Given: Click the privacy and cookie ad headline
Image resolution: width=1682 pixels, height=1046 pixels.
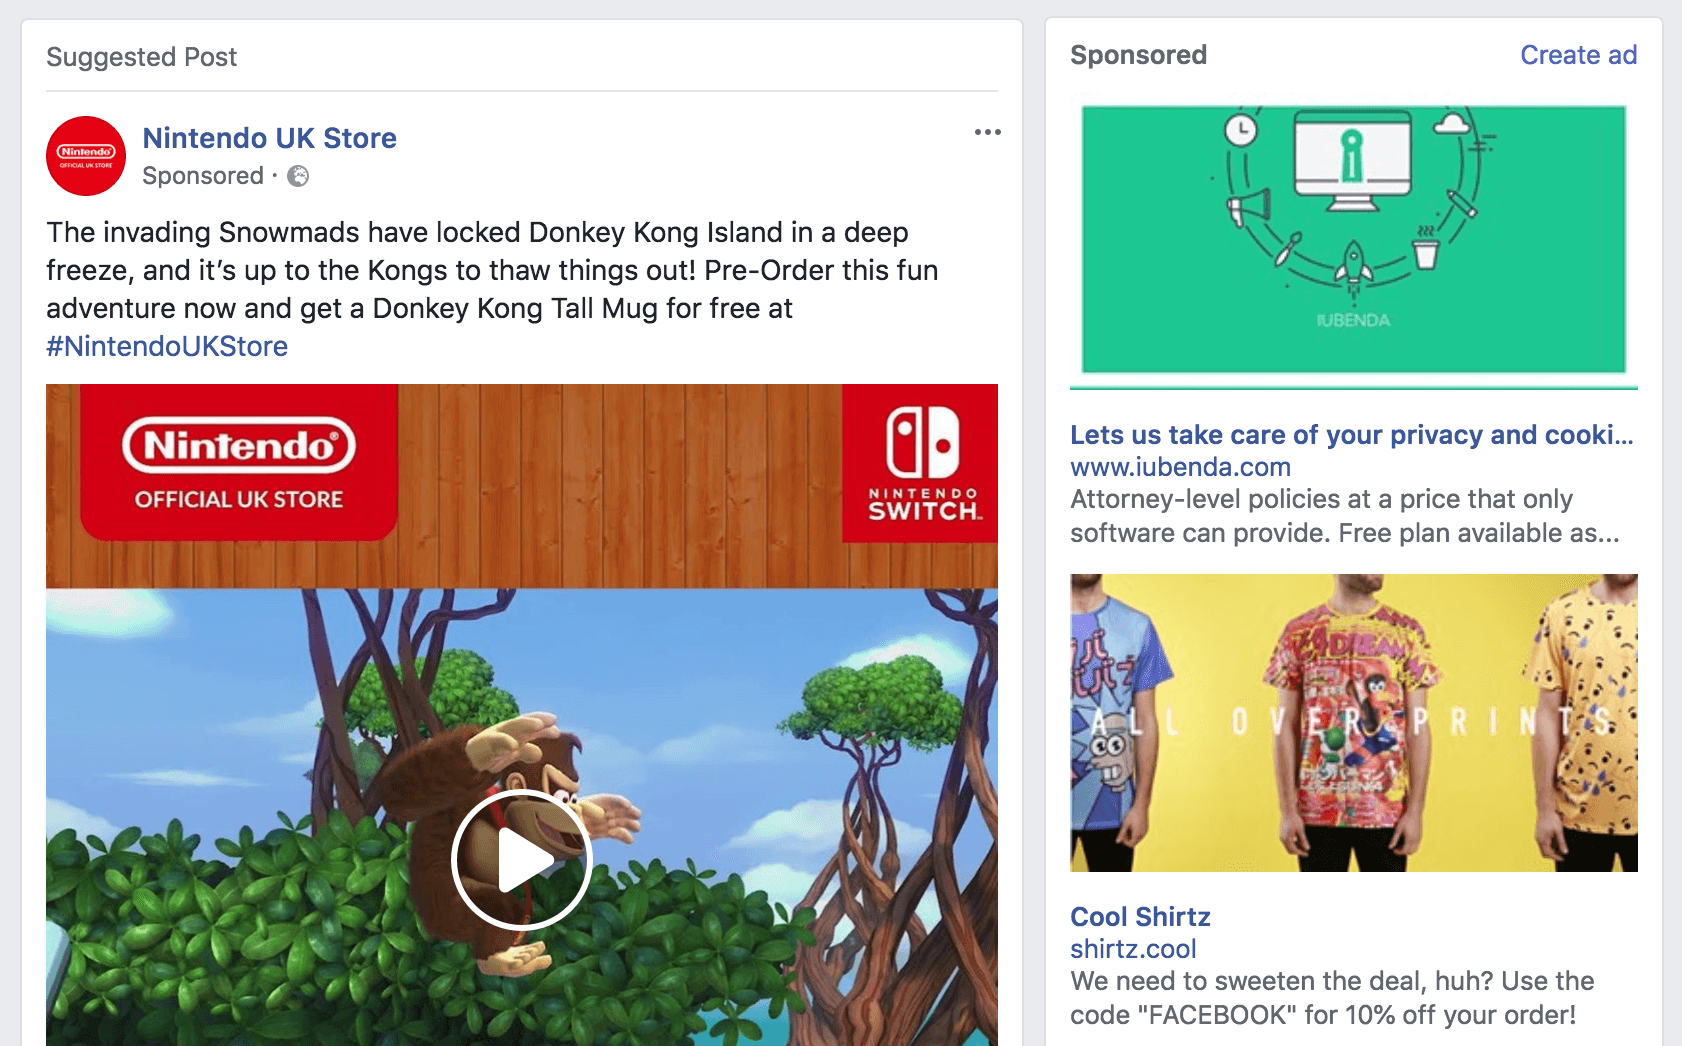Looking at the screenshot, I should click(x=1352, y=435).
